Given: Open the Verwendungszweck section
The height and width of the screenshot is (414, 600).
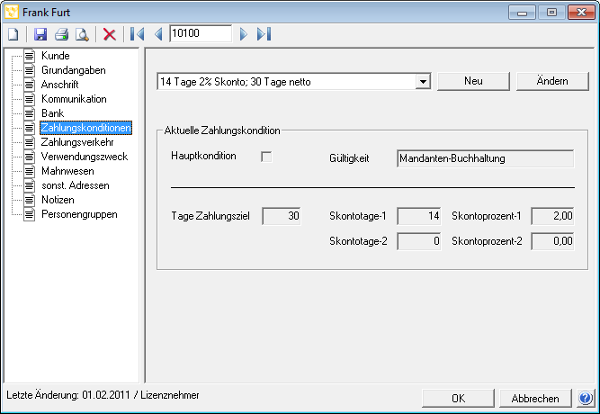Looking at the screenshot, I should pos(85,156).
